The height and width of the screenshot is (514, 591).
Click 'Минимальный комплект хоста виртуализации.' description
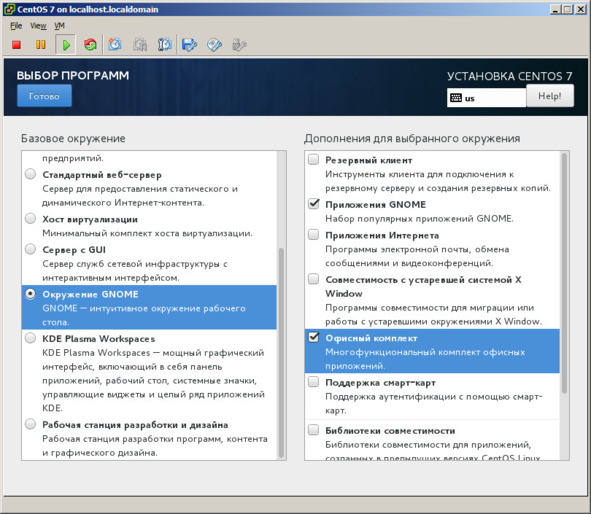(147, 233)
